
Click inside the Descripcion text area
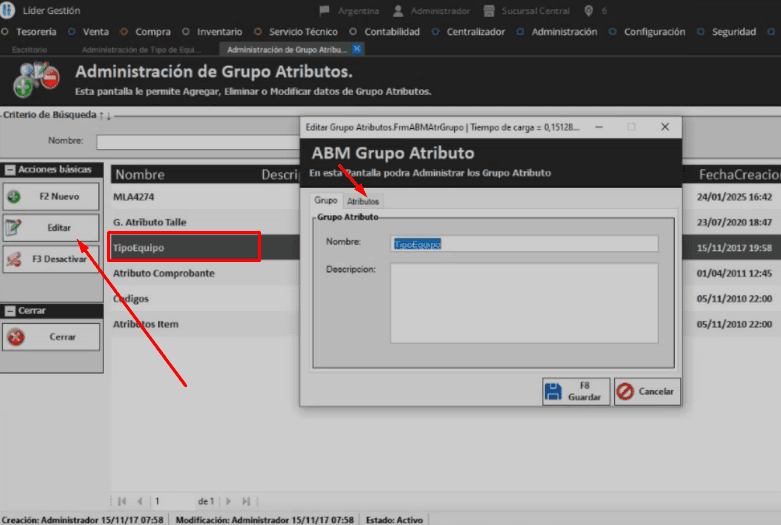(523, 302)
